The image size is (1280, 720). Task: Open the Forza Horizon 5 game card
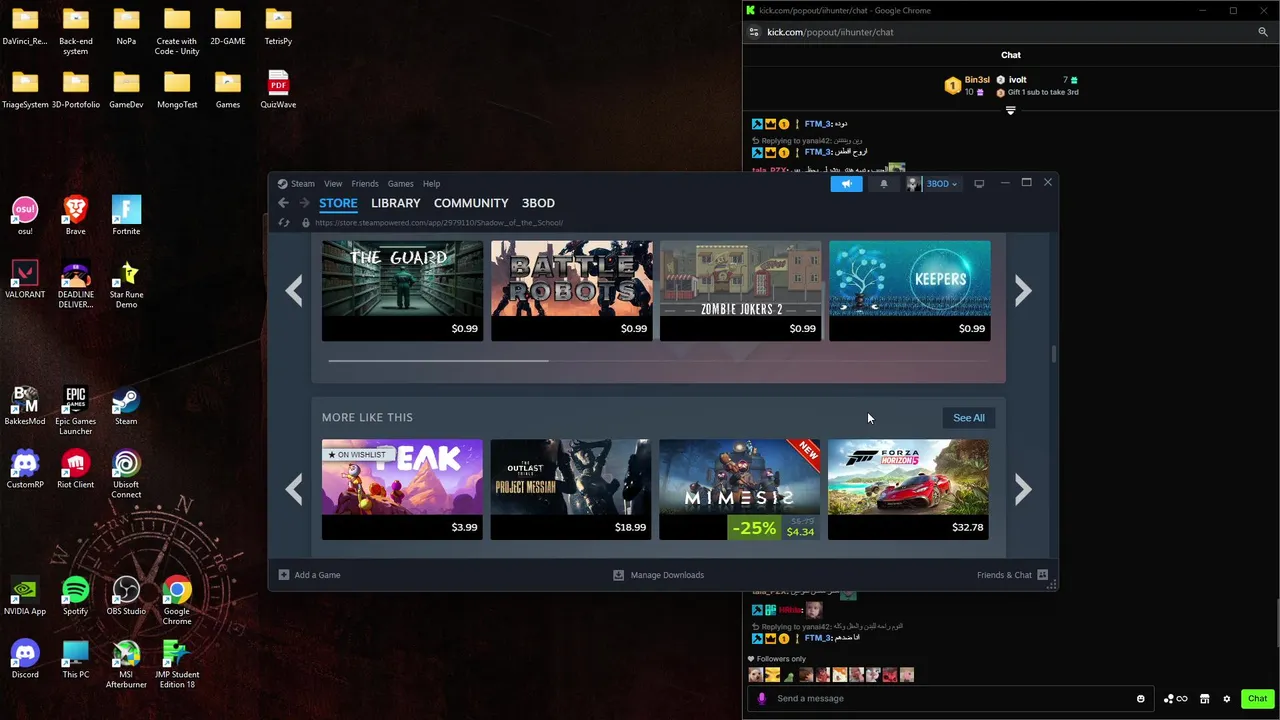908,490
